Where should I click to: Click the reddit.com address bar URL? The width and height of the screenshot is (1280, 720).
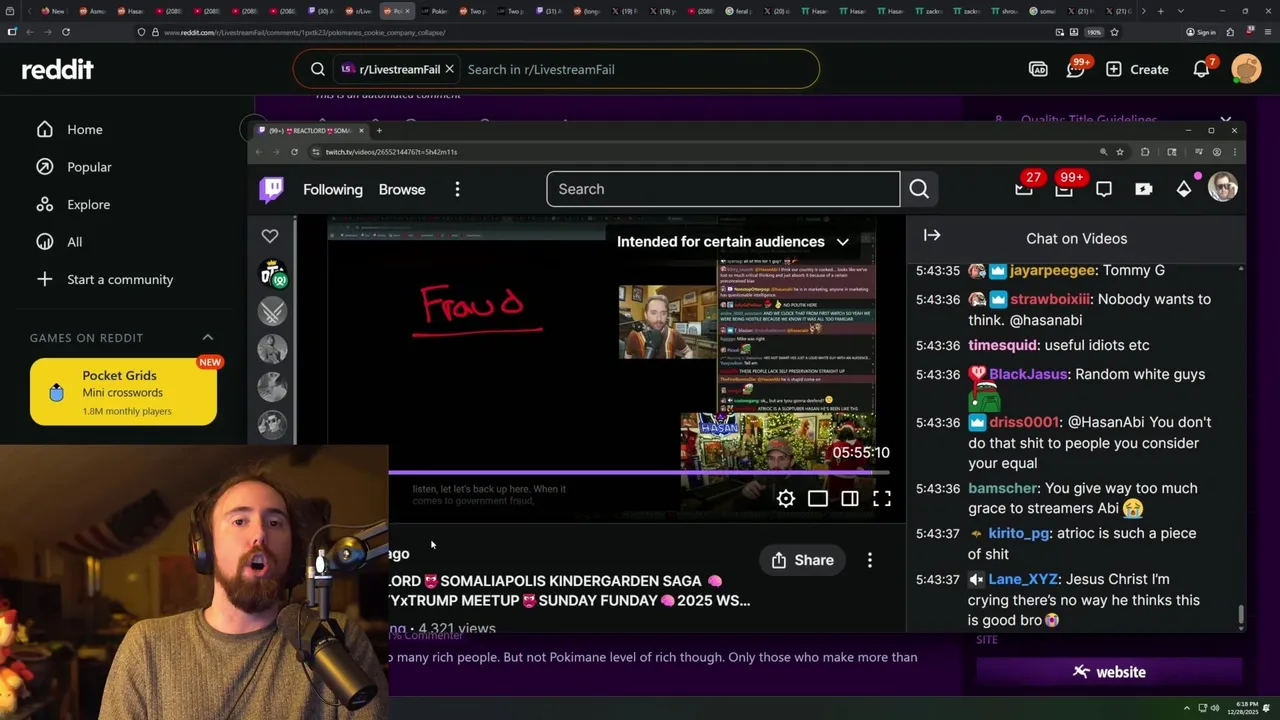304,32
